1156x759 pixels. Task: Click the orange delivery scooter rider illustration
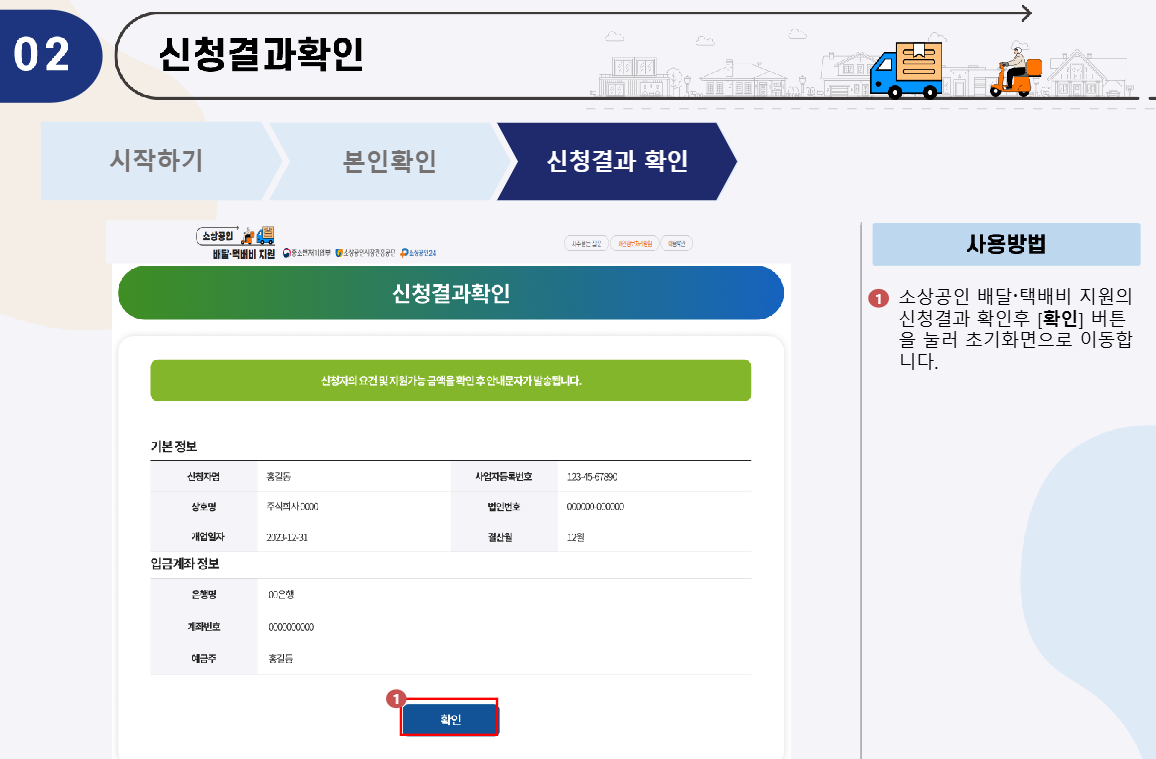pyautogui.click(x=1015, y=71)
